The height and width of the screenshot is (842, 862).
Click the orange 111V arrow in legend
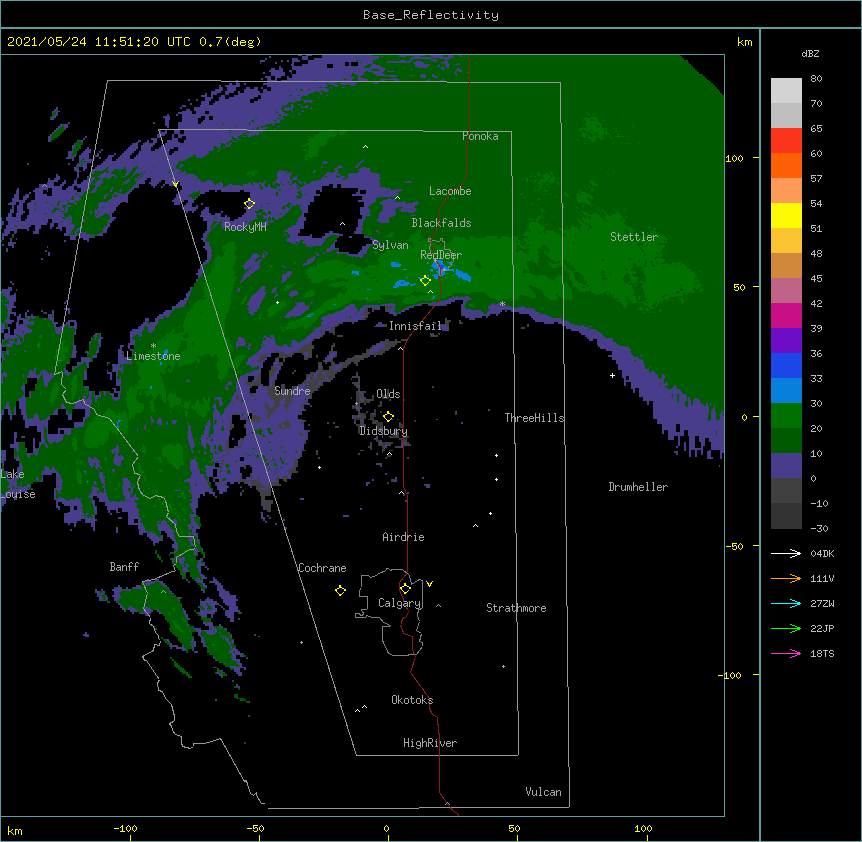tap(786, 578)
